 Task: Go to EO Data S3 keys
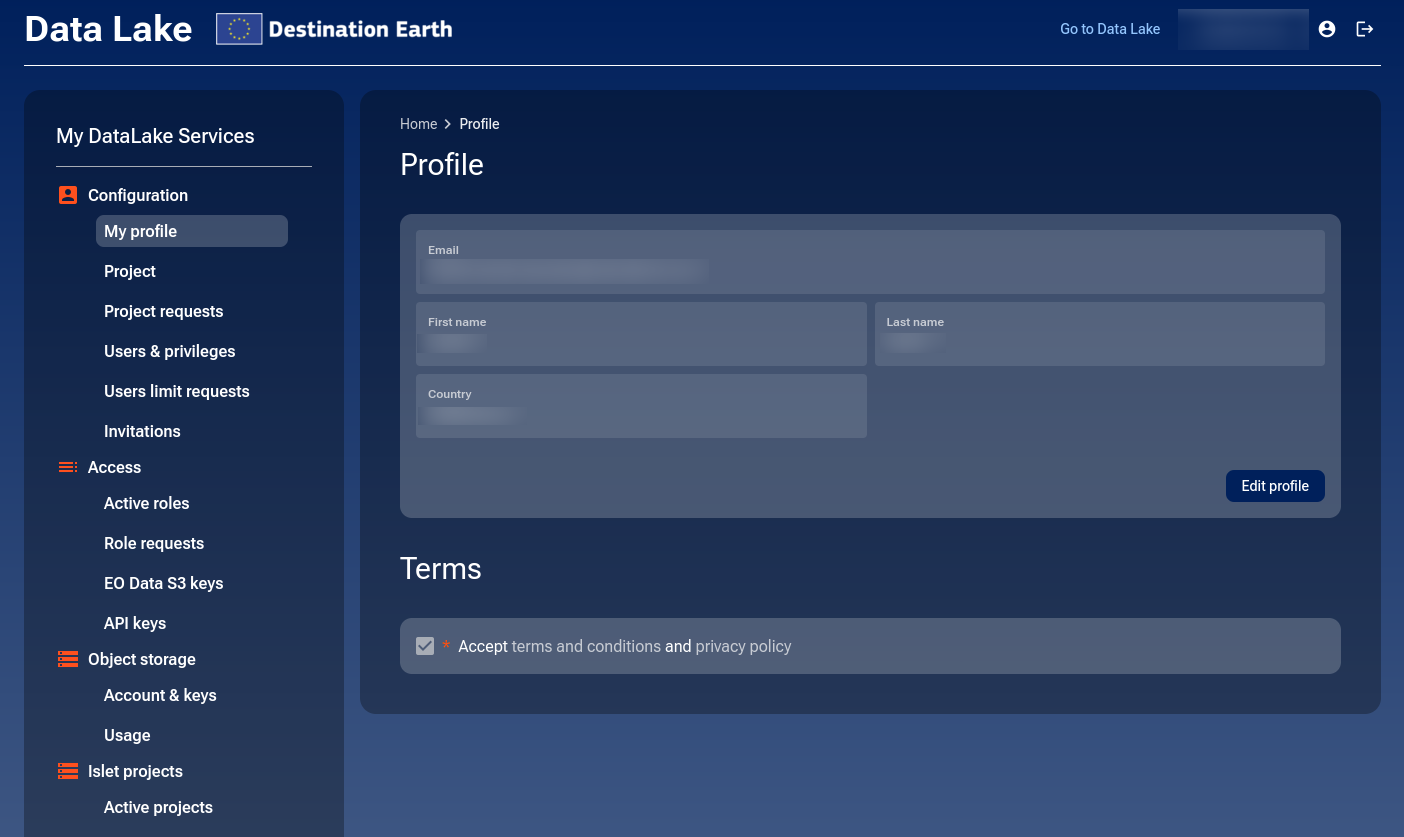click(x=164, y=583)
